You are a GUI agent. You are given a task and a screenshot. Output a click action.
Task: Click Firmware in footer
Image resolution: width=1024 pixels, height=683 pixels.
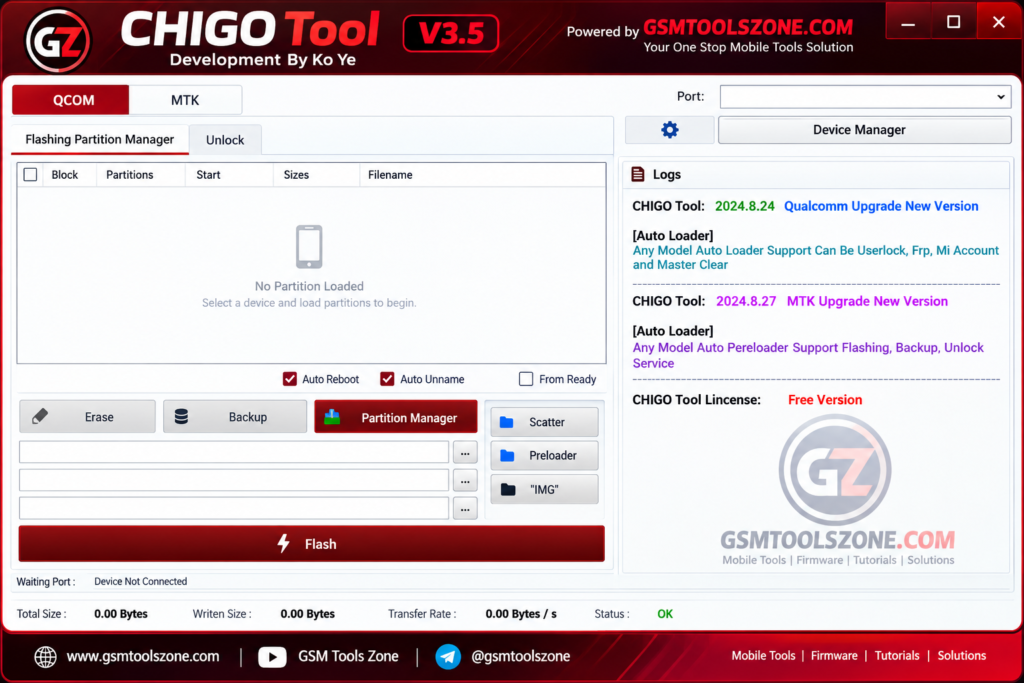(834, 656)
